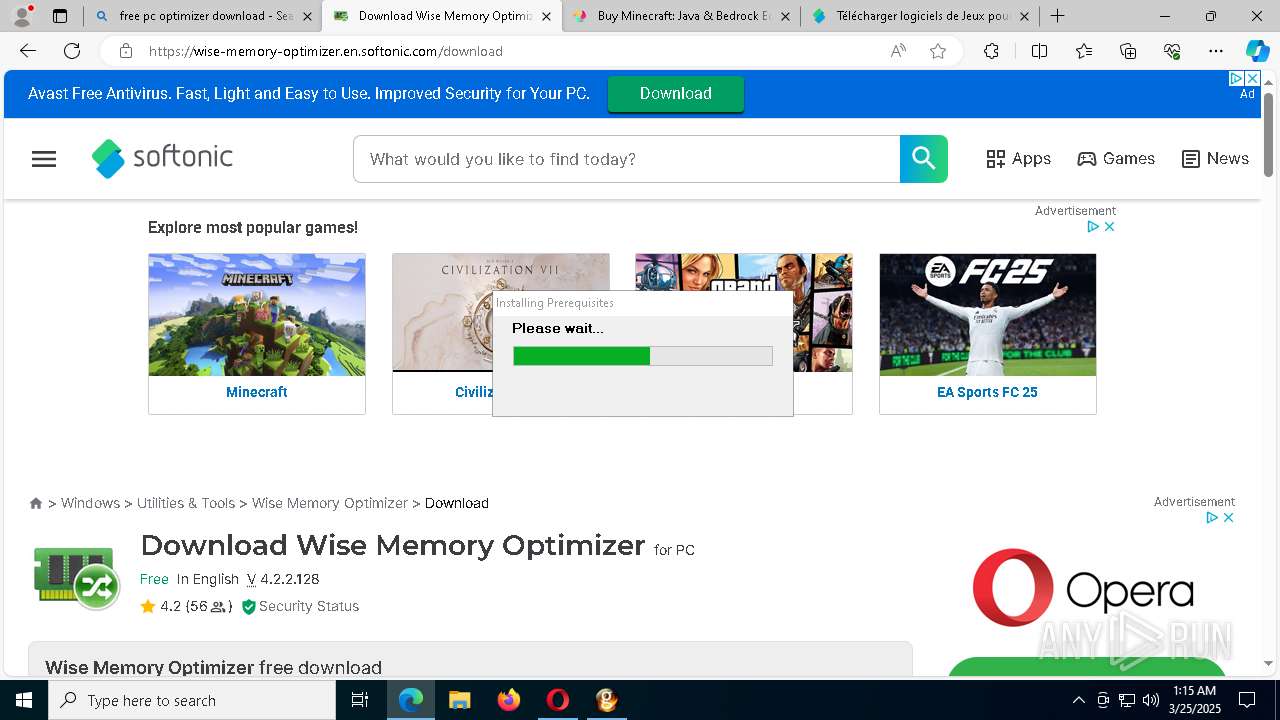Click the browser address bar URL
This screenshot has height=720, width=1280.
pyautogui.click(x=326, y=51)
